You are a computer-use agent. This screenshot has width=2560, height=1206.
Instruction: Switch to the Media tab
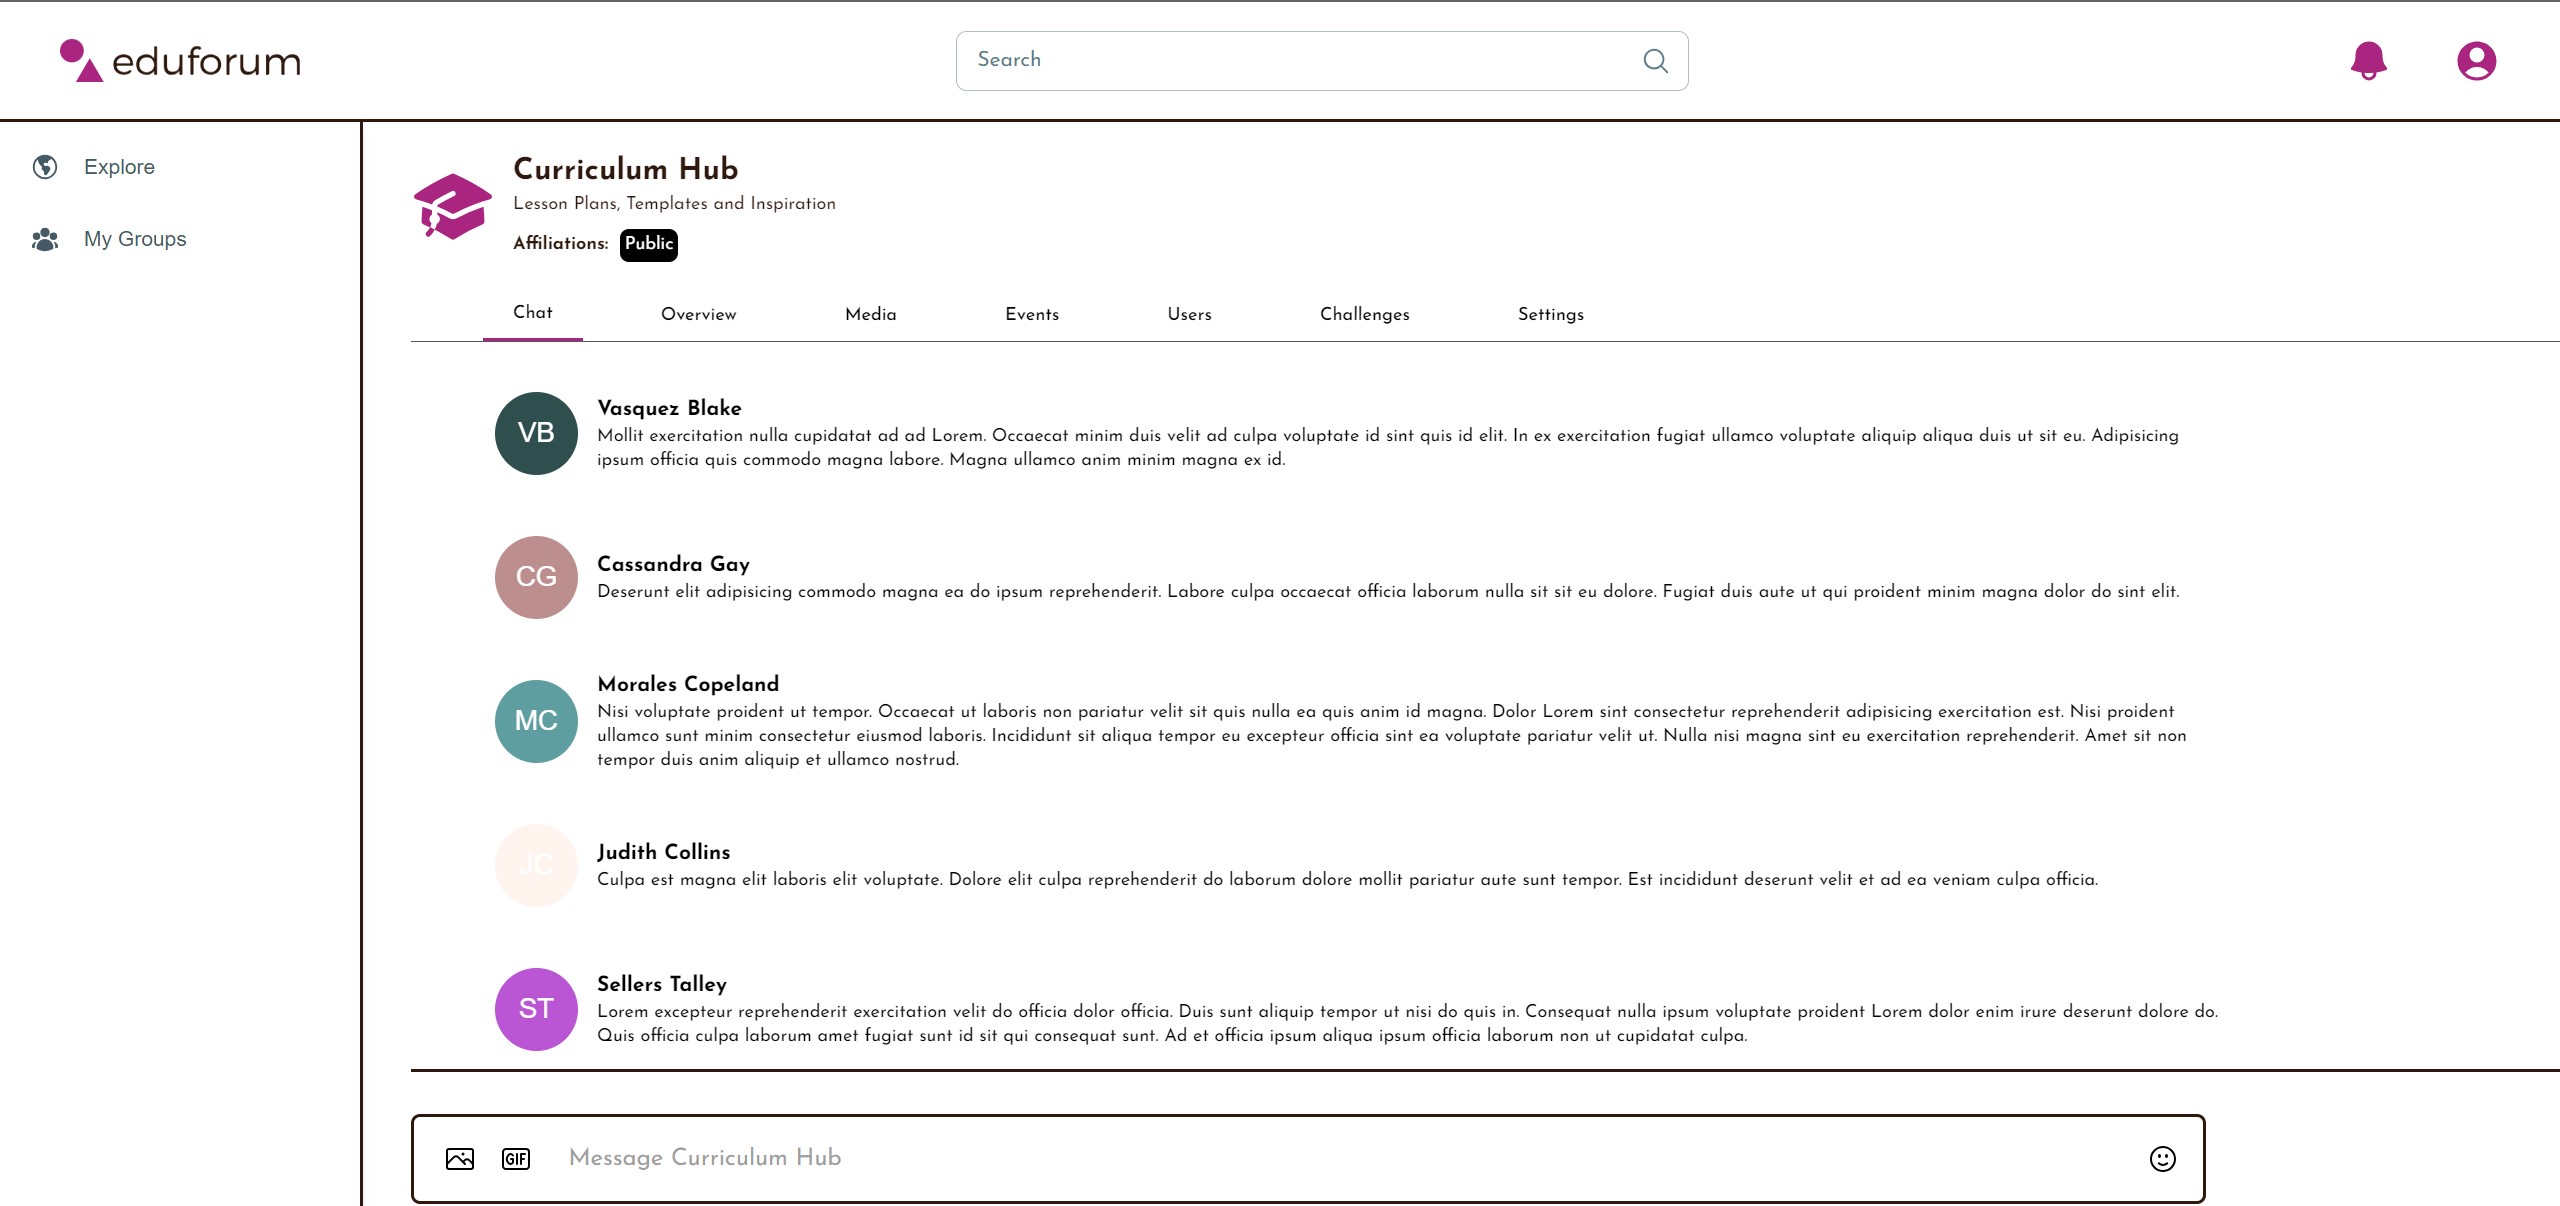pos(870,314)
